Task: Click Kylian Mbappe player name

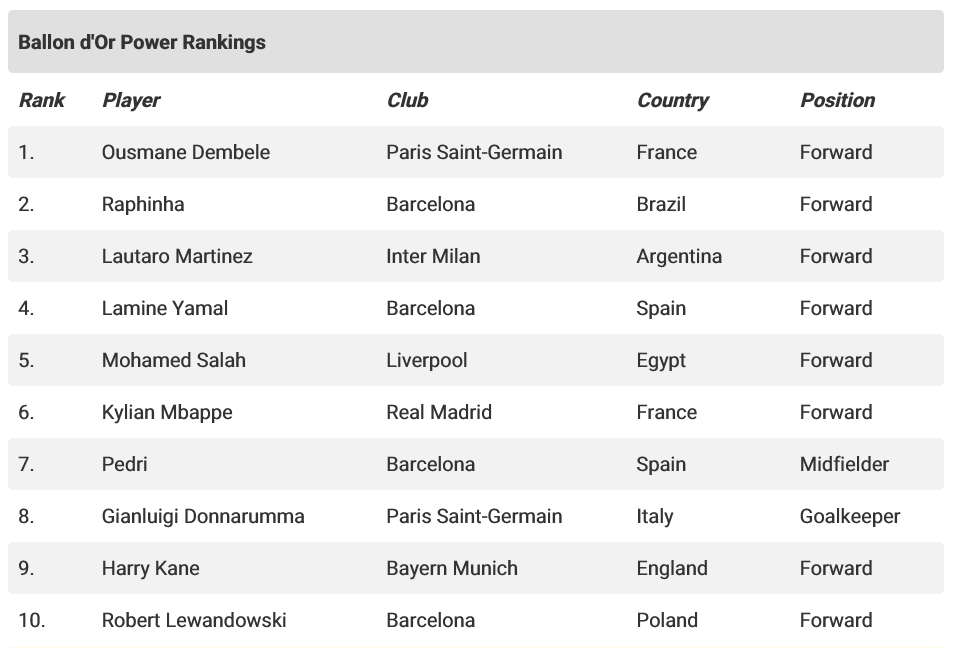Action: 167,412
